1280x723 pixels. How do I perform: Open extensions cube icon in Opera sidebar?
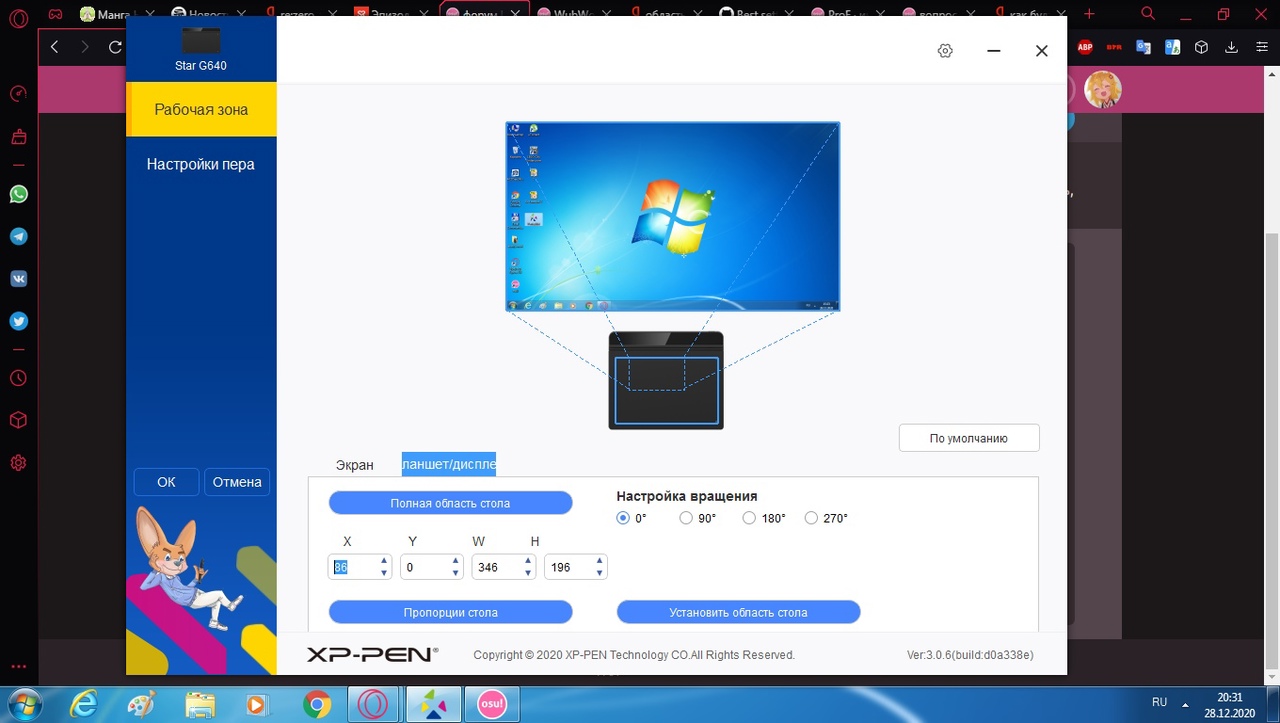[18, 420]
